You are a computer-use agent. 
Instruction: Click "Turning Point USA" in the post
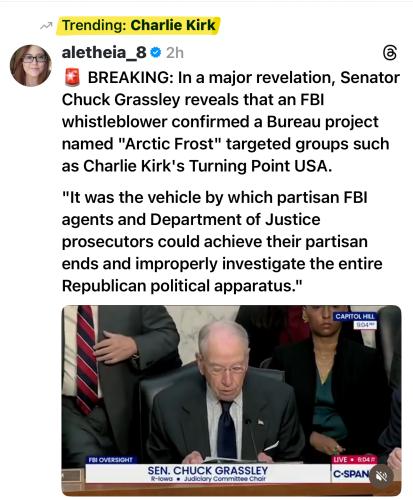pyautogui.click(x=261, y=166)
